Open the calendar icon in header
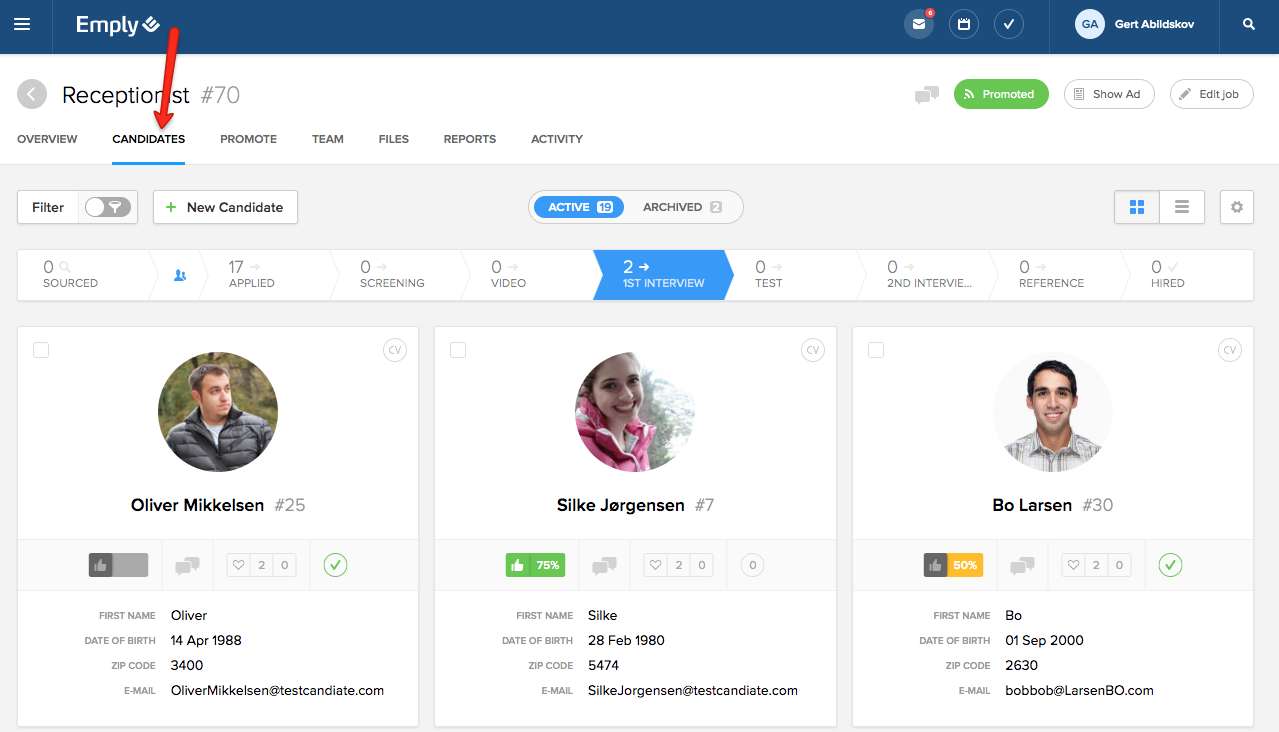Viewport: 1279px width, 732px height. click(x=964, y=25)
